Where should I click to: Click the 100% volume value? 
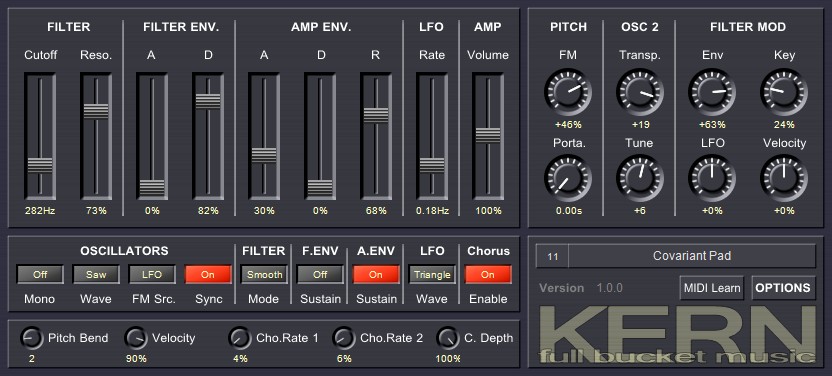point(488,211)
